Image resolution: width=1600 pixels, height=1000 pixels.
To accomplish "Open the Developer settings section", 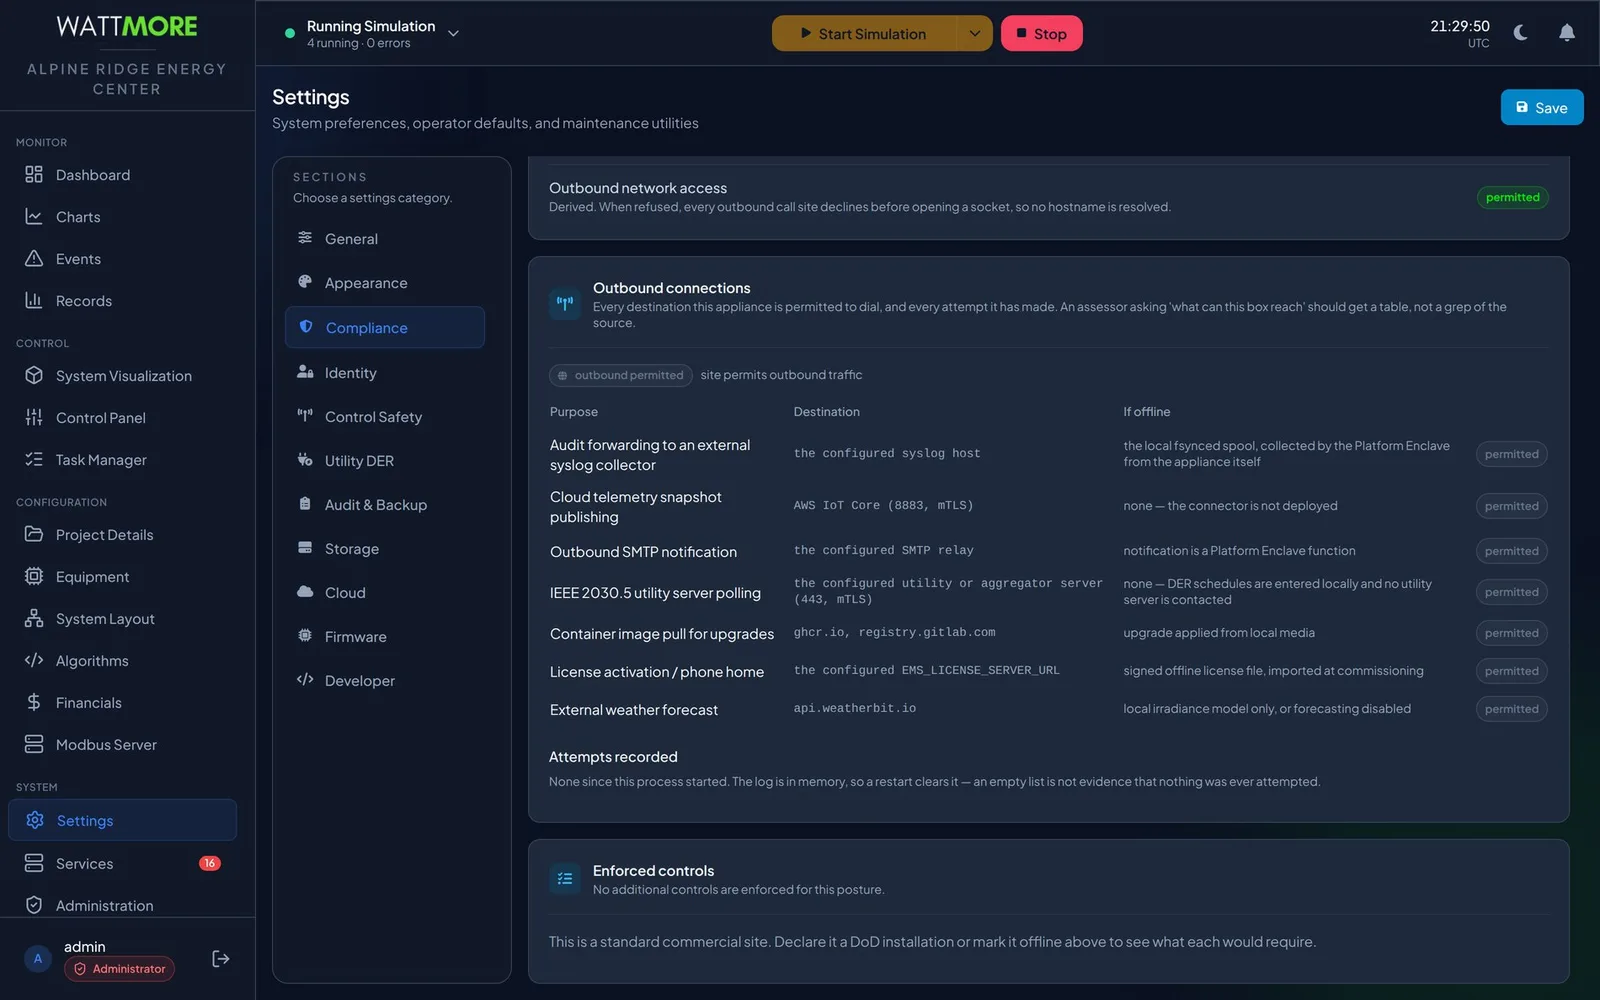I will click(385, 681).
